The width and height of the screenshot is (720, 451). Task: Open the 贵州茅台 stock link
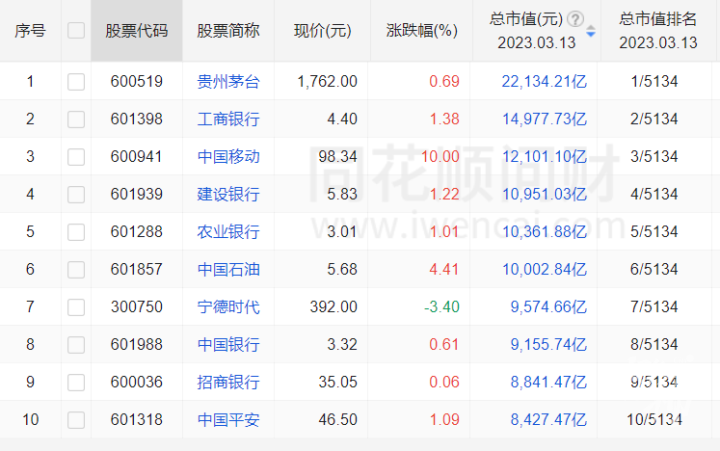pos(228,82)
